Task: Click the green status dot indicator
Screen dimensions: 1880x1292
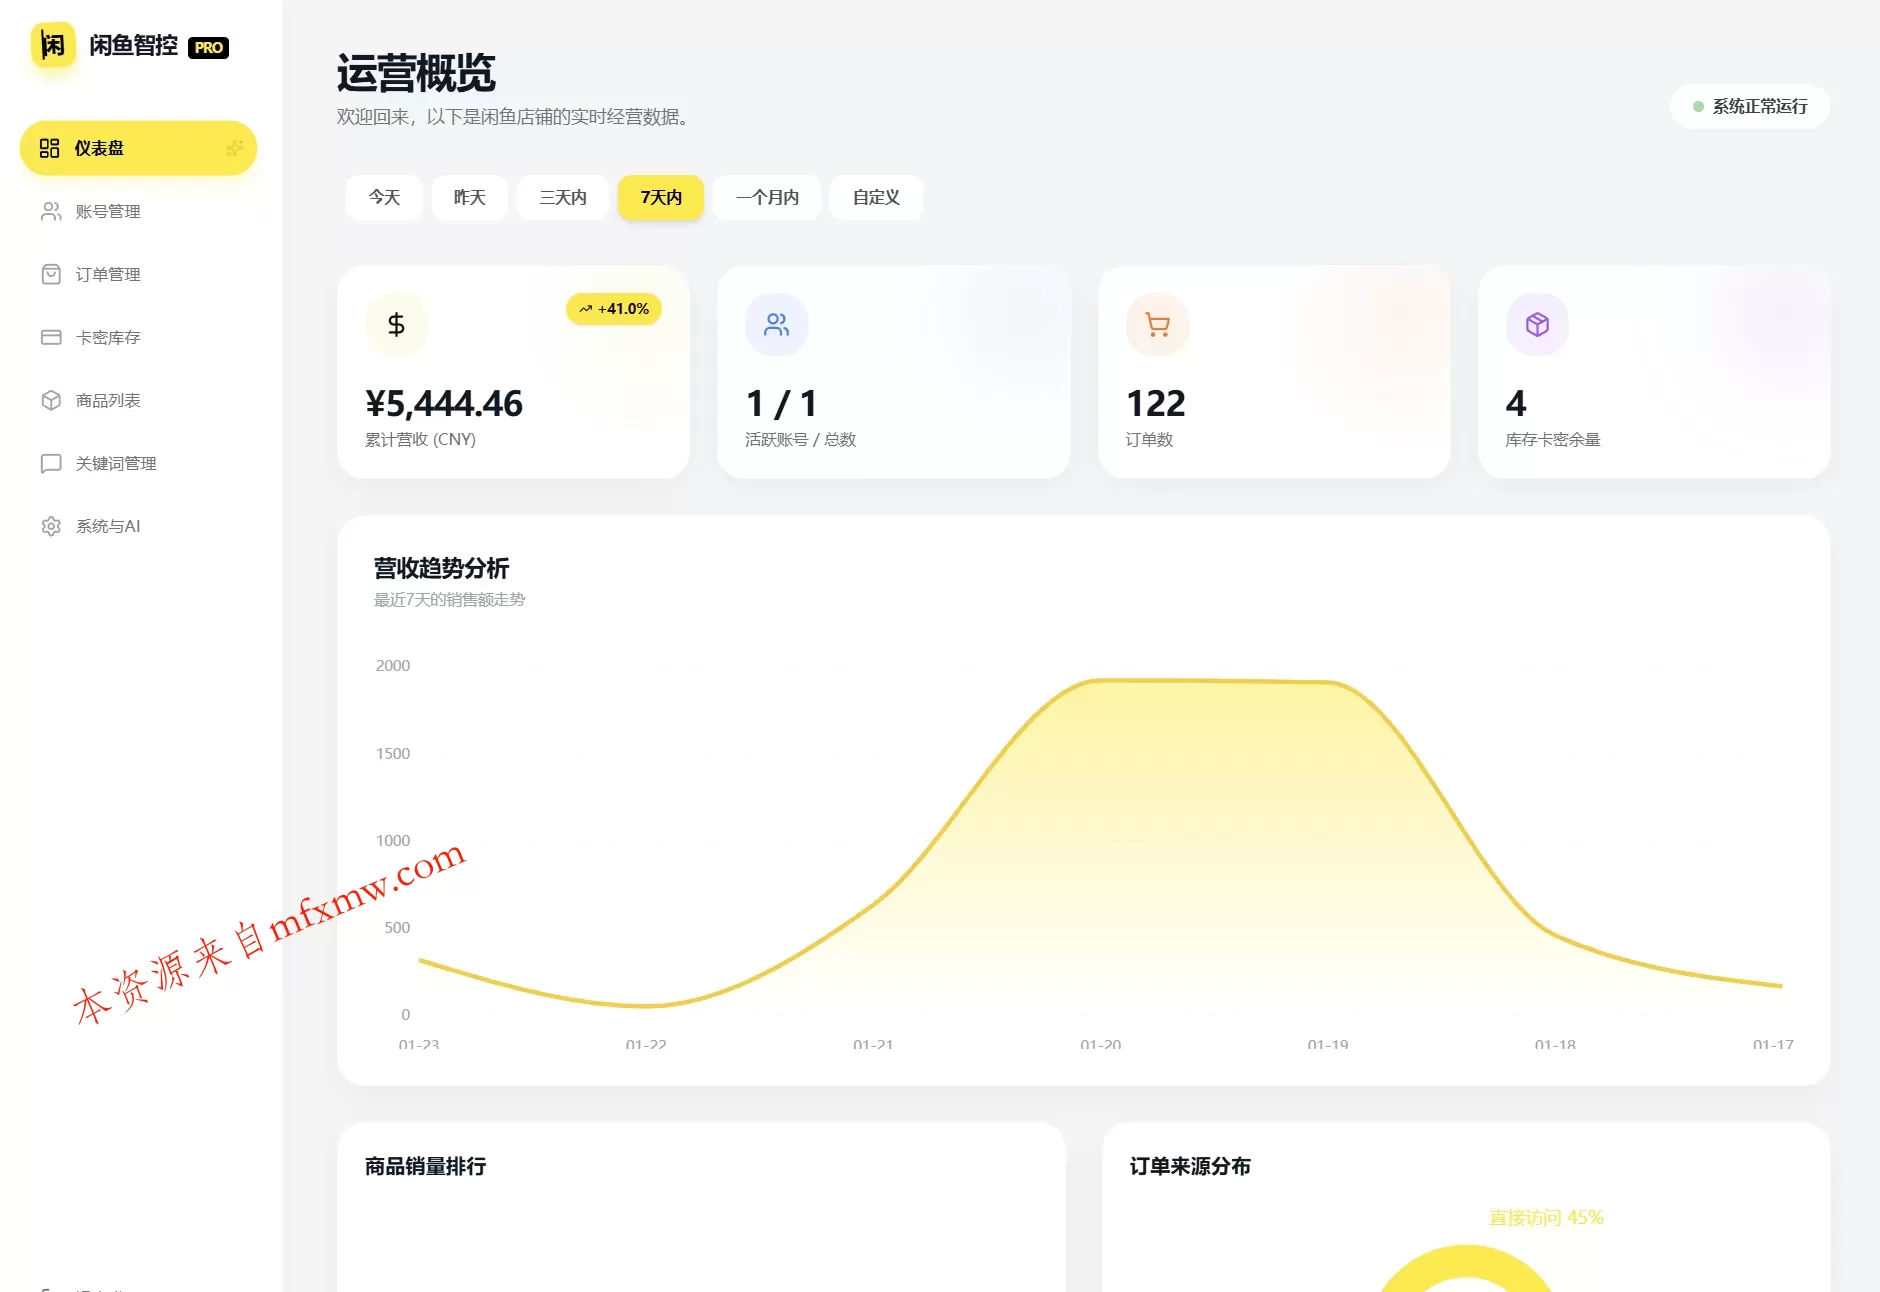Action: click(1698, 106)
